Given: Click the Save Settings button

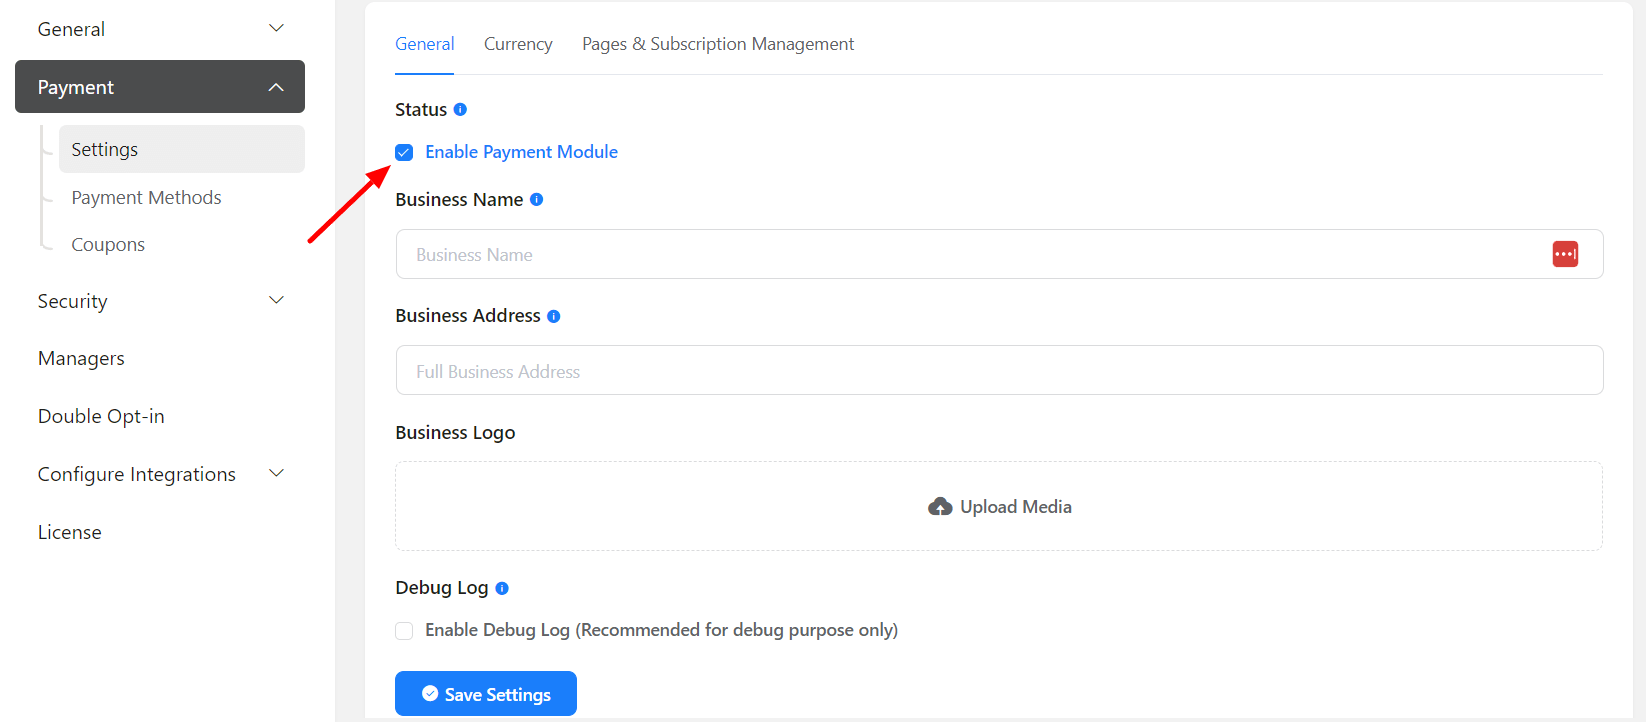Looking at the screenshot, I should [x=486, y=694].
